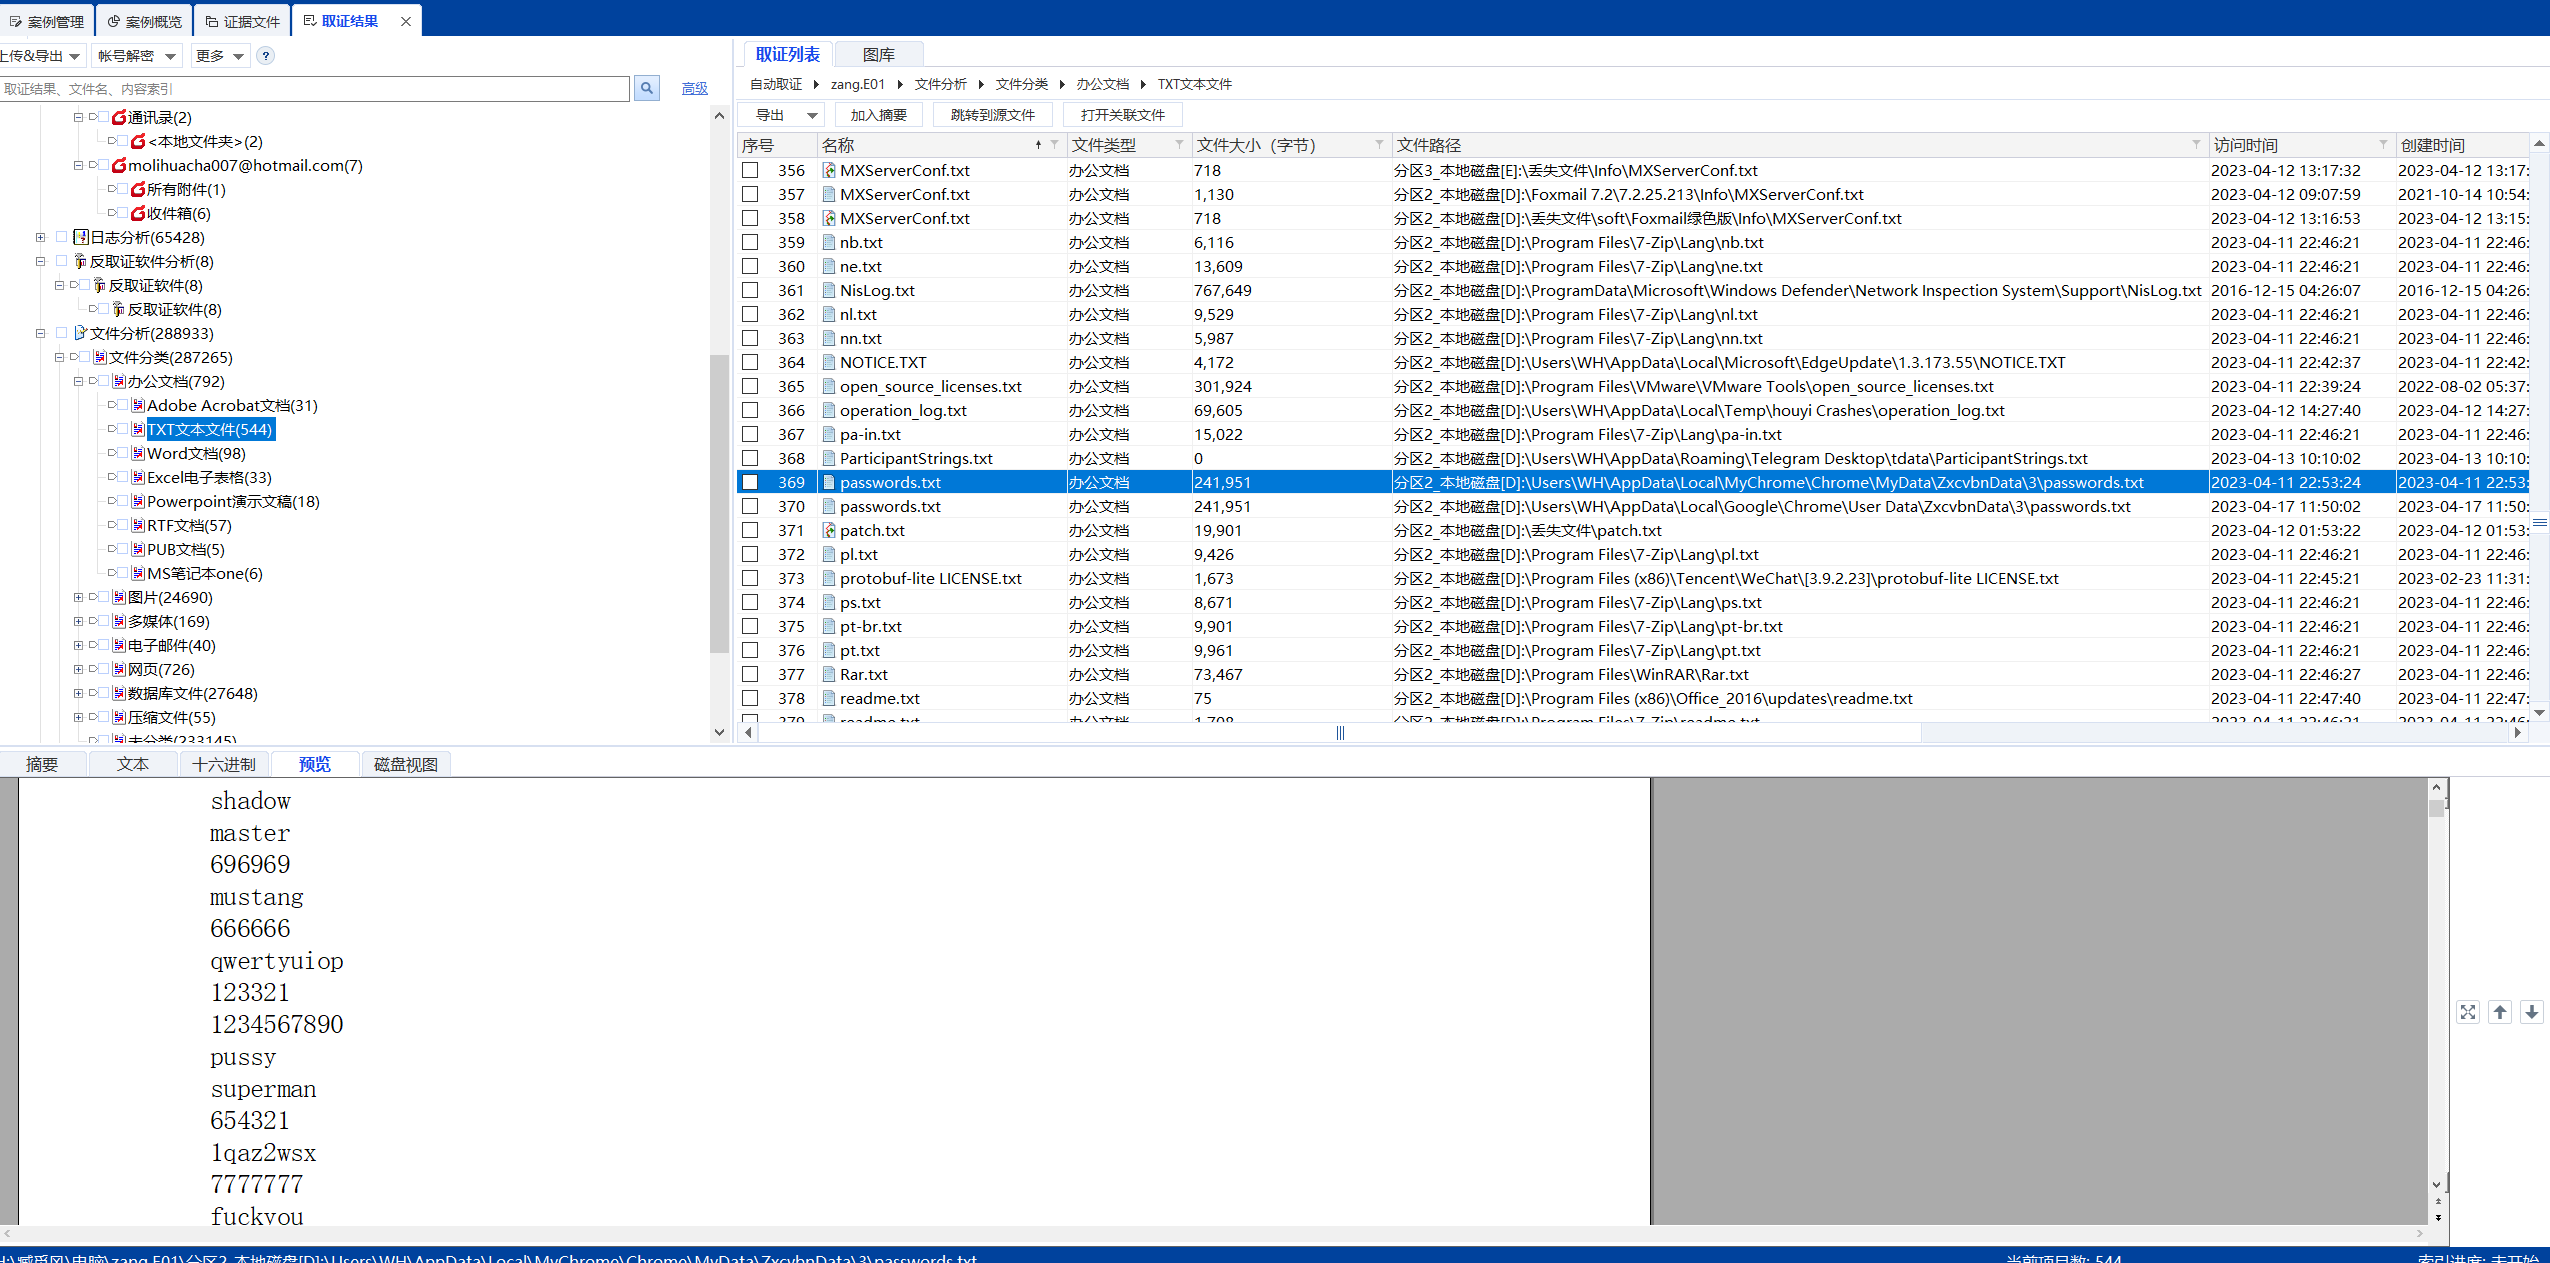This screenshot has height=1263, width=2550.
Task: Toggle the checkbox beside Word文档(98)
Action: point(123,454)
